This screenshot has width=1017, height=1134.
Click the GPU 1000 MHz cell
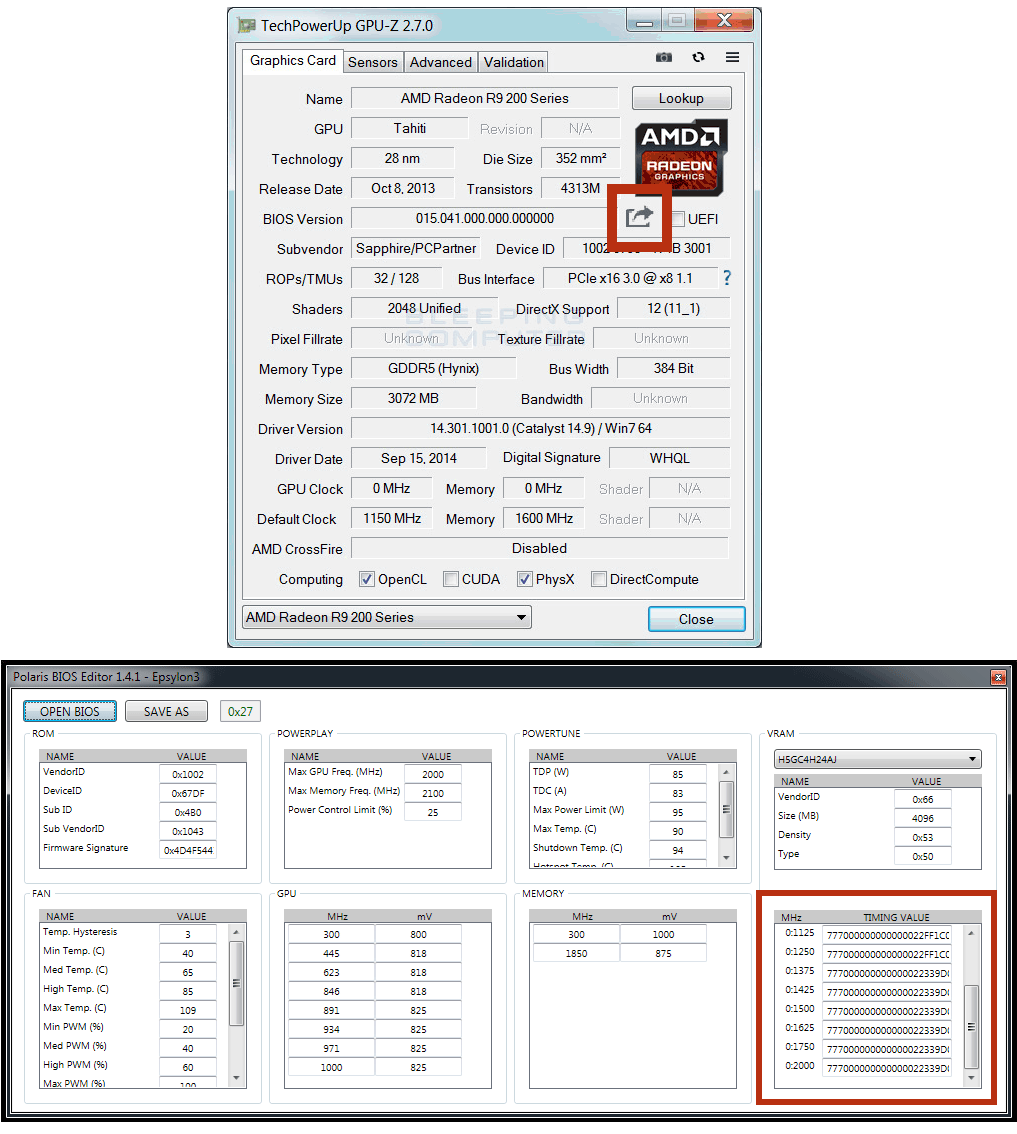coord(331,1067)
